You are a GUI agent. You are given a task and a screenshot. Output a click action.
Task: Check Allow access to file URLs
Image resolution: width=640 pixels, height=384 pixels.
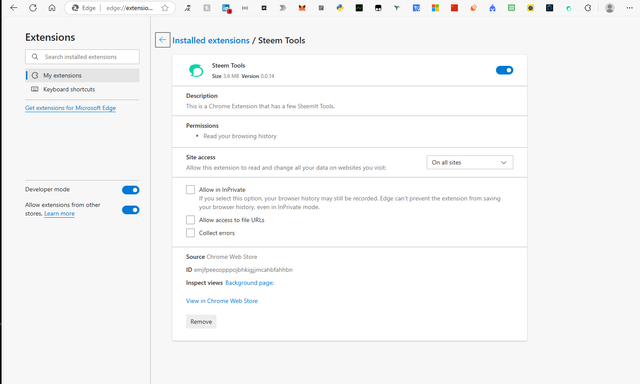click(x=190, y=220)
